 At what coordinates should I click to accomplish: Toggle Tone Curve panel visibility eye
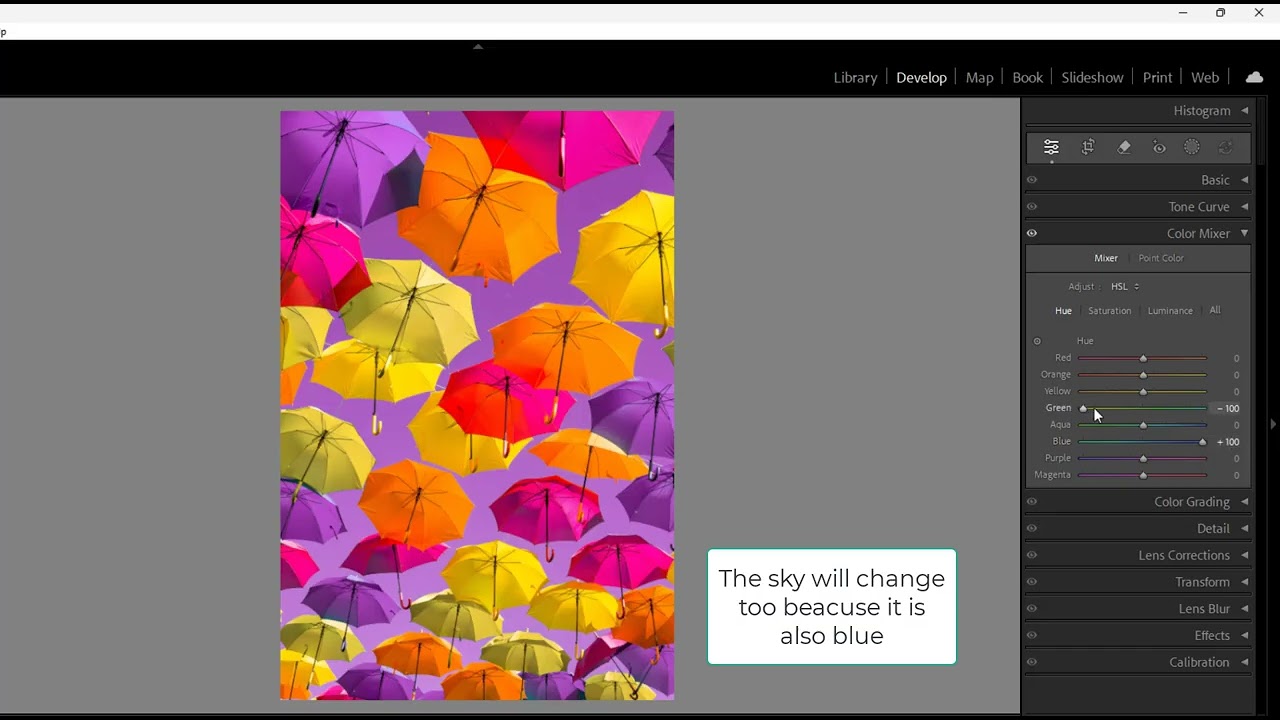tap(1032, 207)
